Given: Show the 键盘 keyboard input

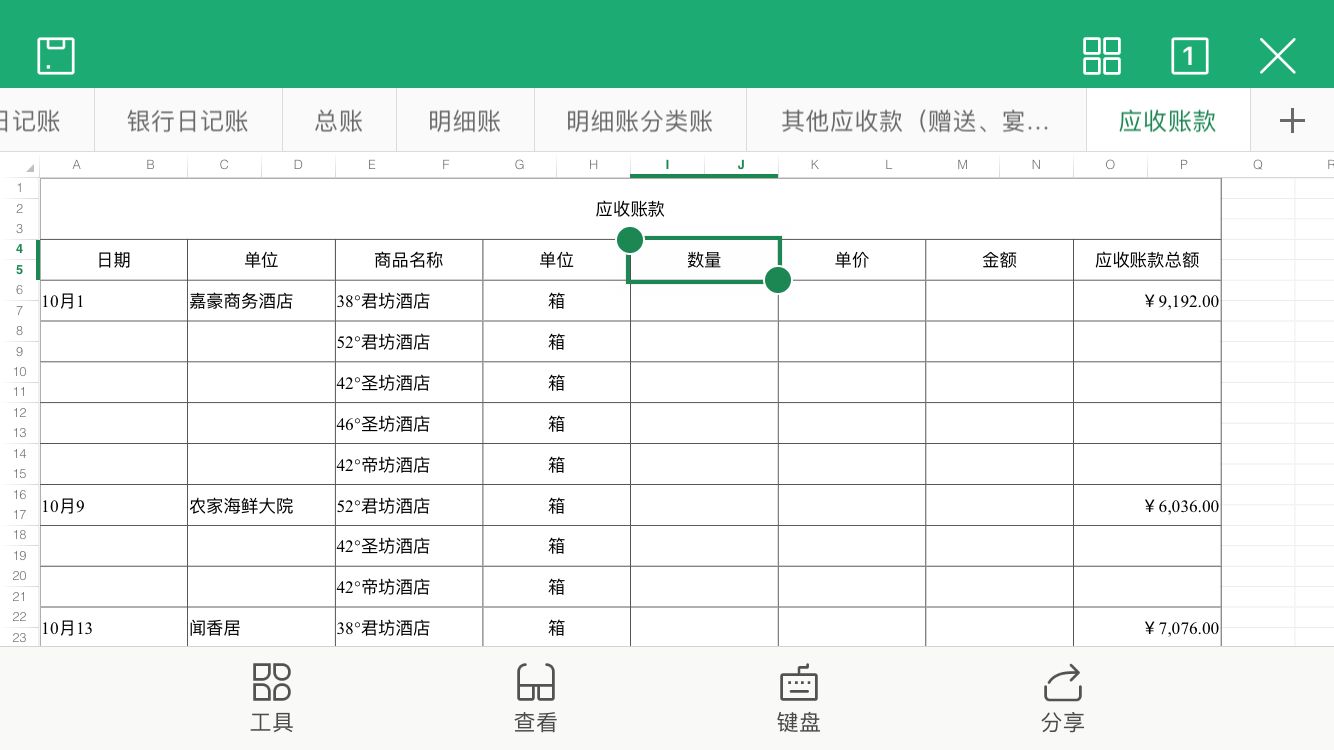Looking at the screenshot, I should click(x=797, y=697).
